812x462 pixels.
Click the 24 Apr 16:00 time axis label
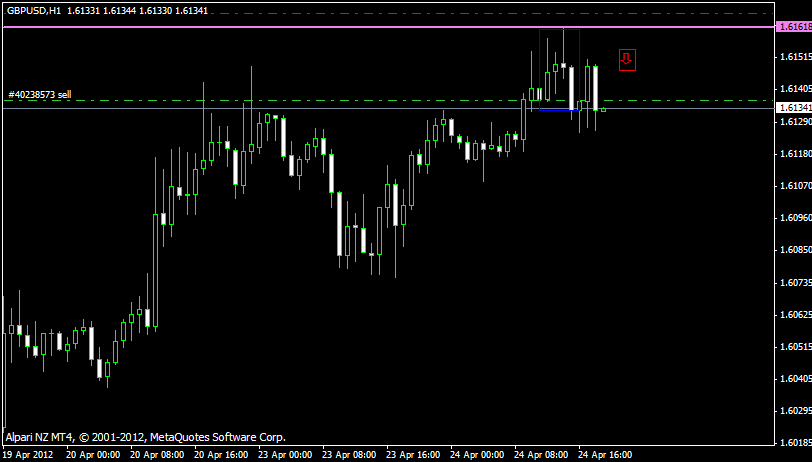point(605,455)
